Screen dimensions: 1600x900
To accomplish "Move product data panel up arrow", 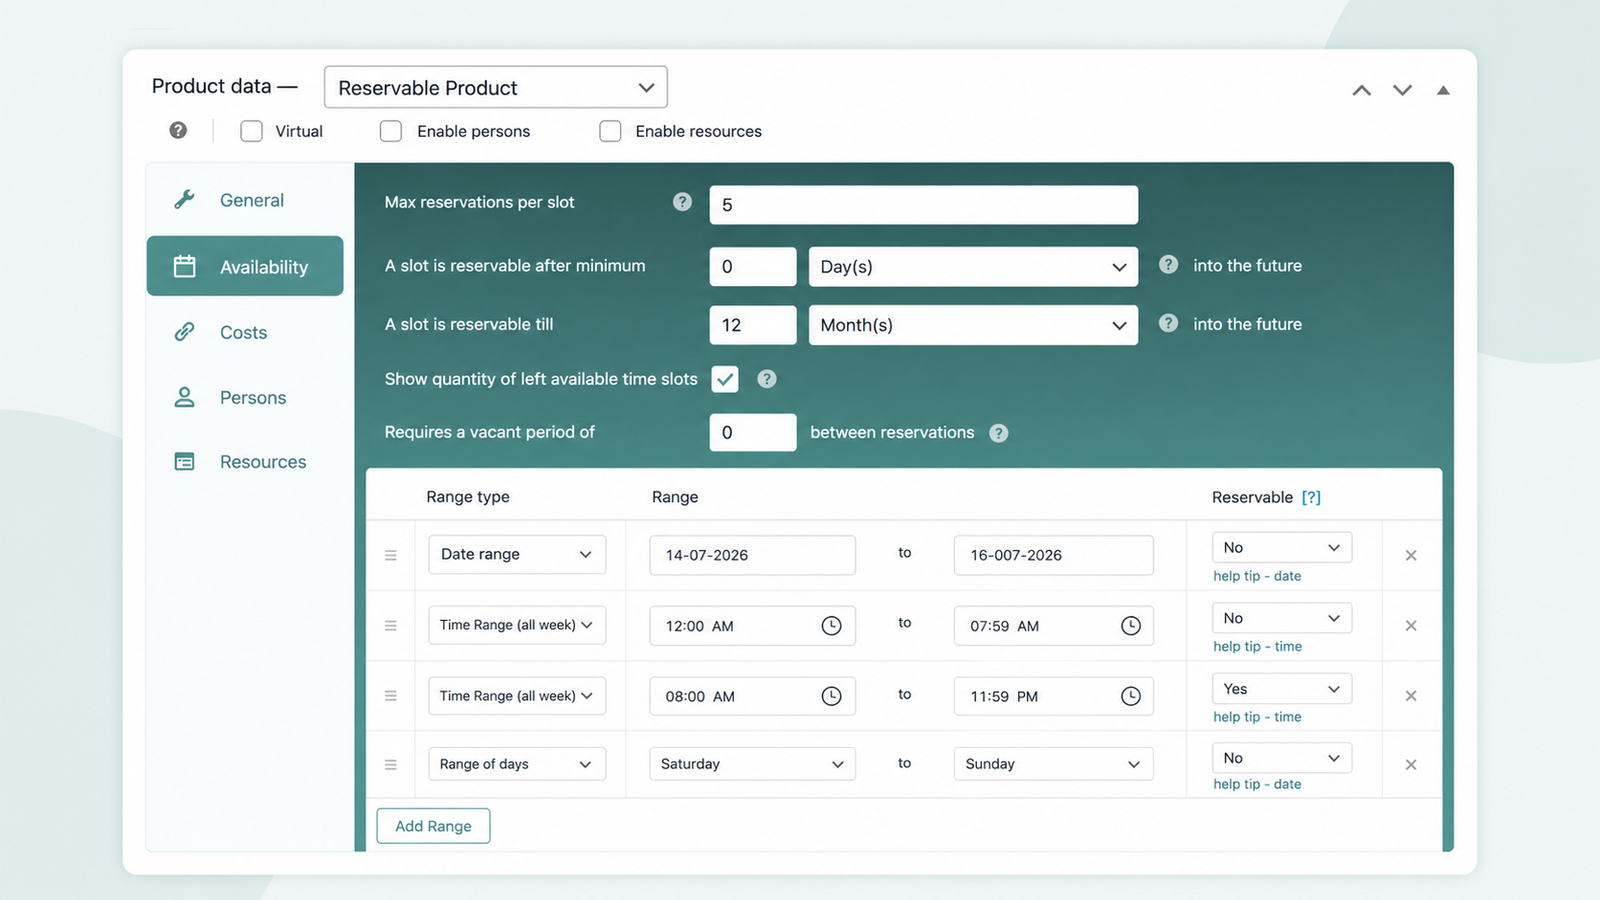I will click(x=1361, y=90).
